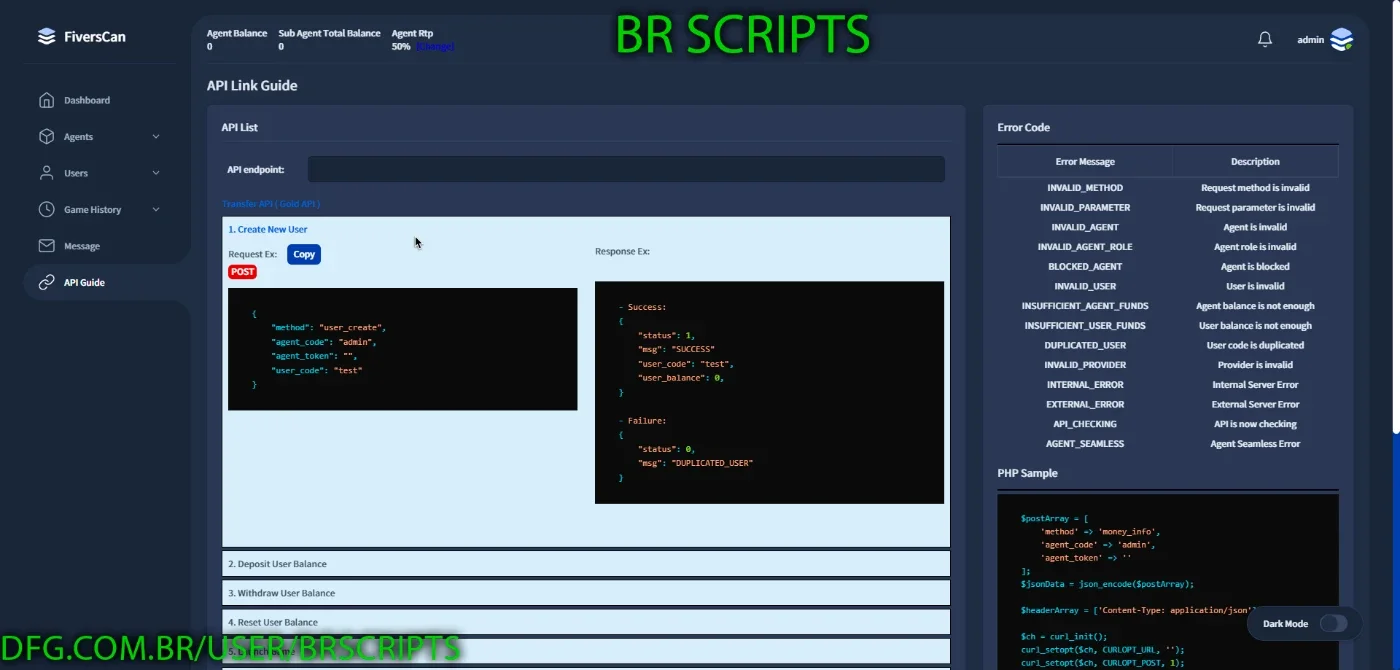Expand the Game History chevron
Image resolution: width=1400 pixels, height=670 pixels.
(x=156, y=210)
